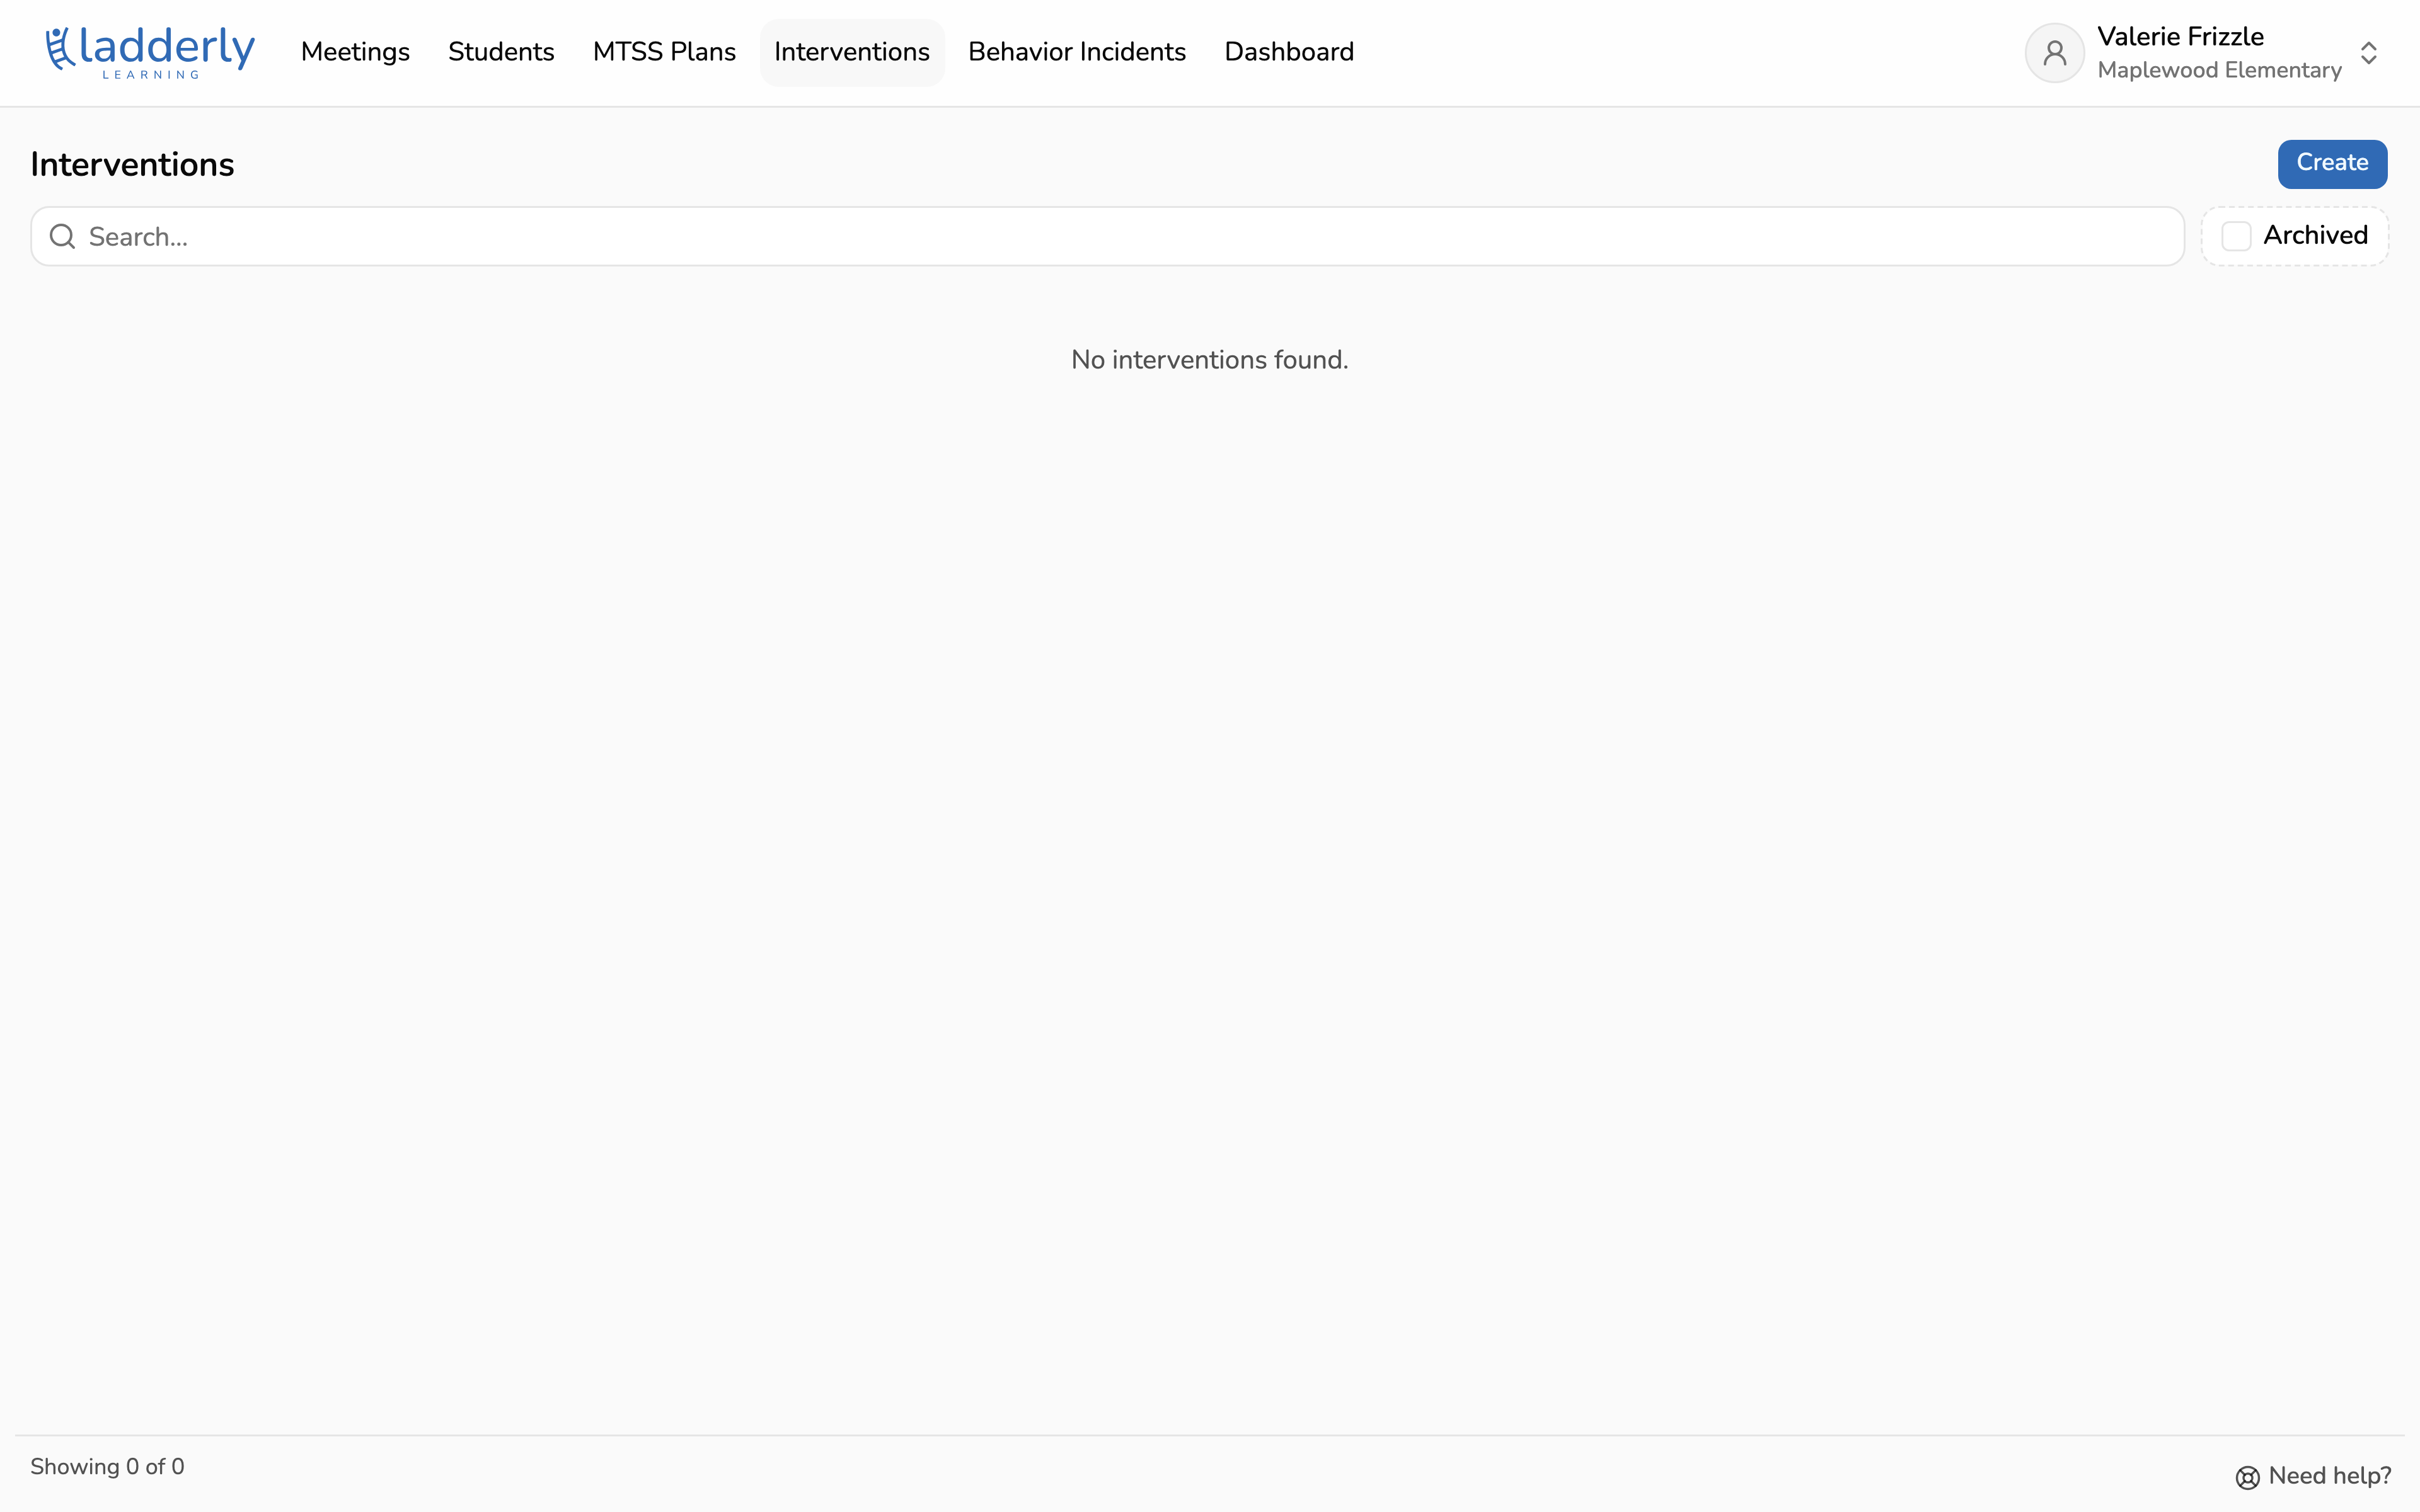Navigate to the Dashboard
This screenshot has width=2420, height=1512.
1289,52
